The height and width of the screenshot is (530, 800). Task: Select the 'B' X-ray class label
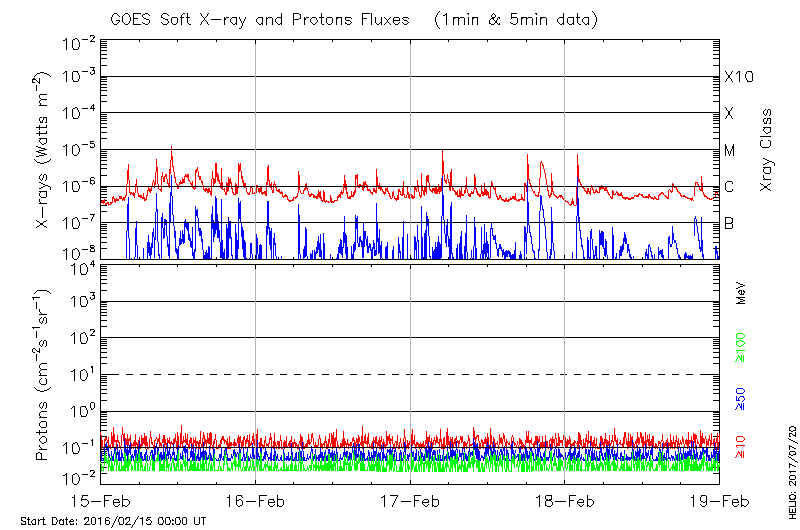pyautogui.click(x=729, y=223)
